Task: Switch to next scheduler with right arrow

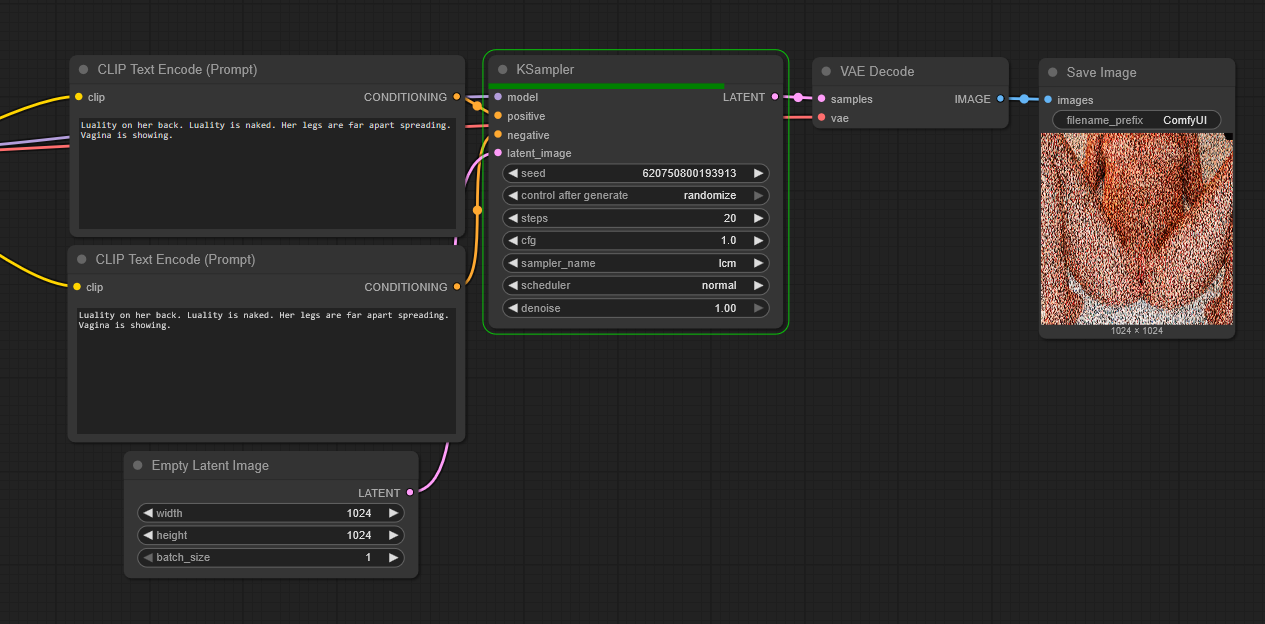Action: [x=758, y=286]
